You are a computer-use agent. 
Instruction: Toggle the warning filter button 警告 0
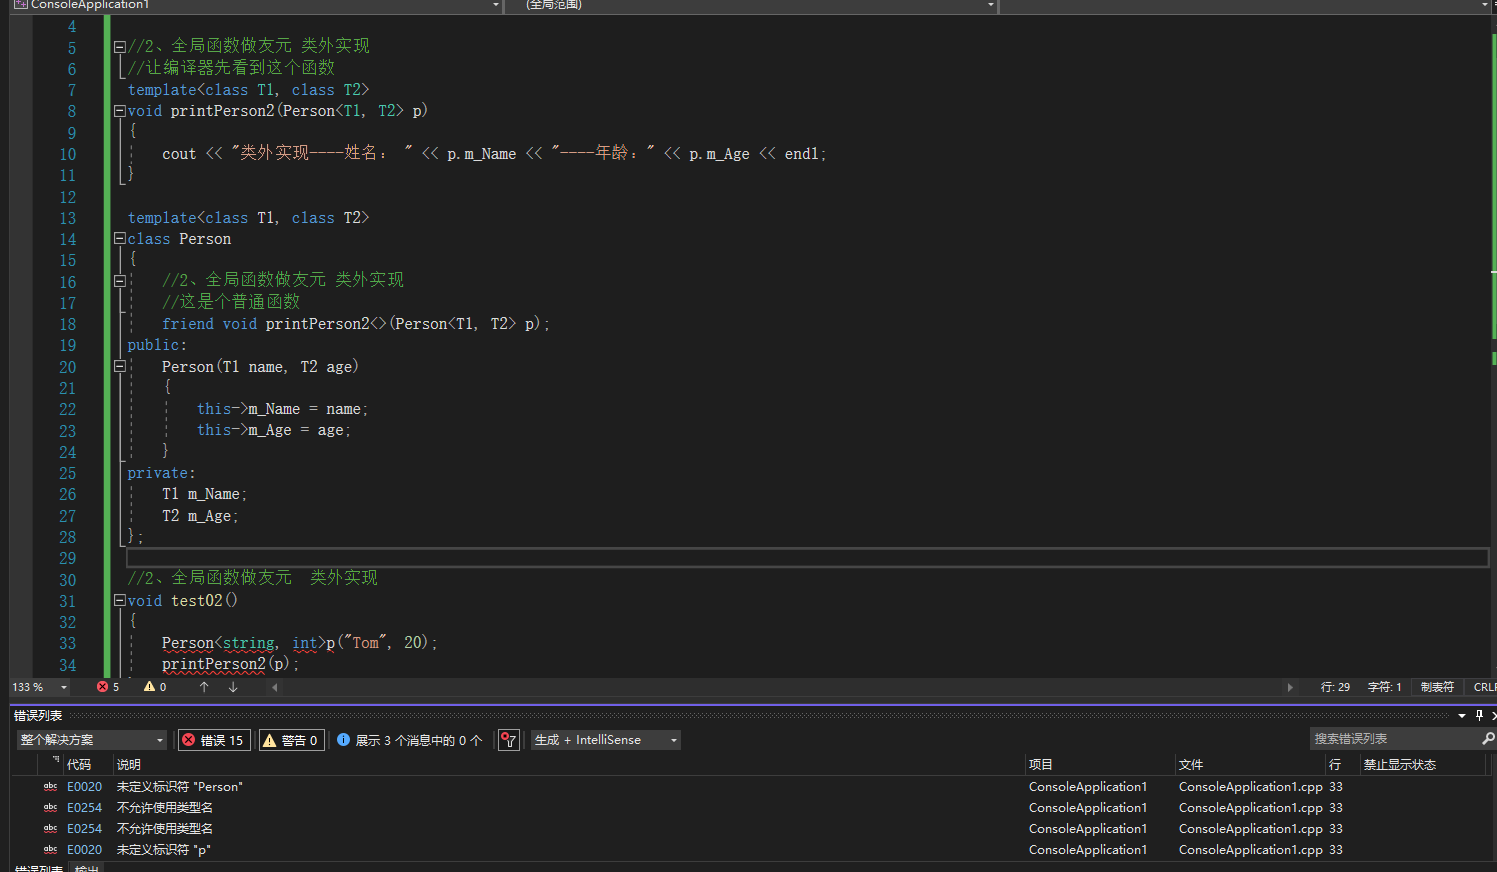click(292, 740)
